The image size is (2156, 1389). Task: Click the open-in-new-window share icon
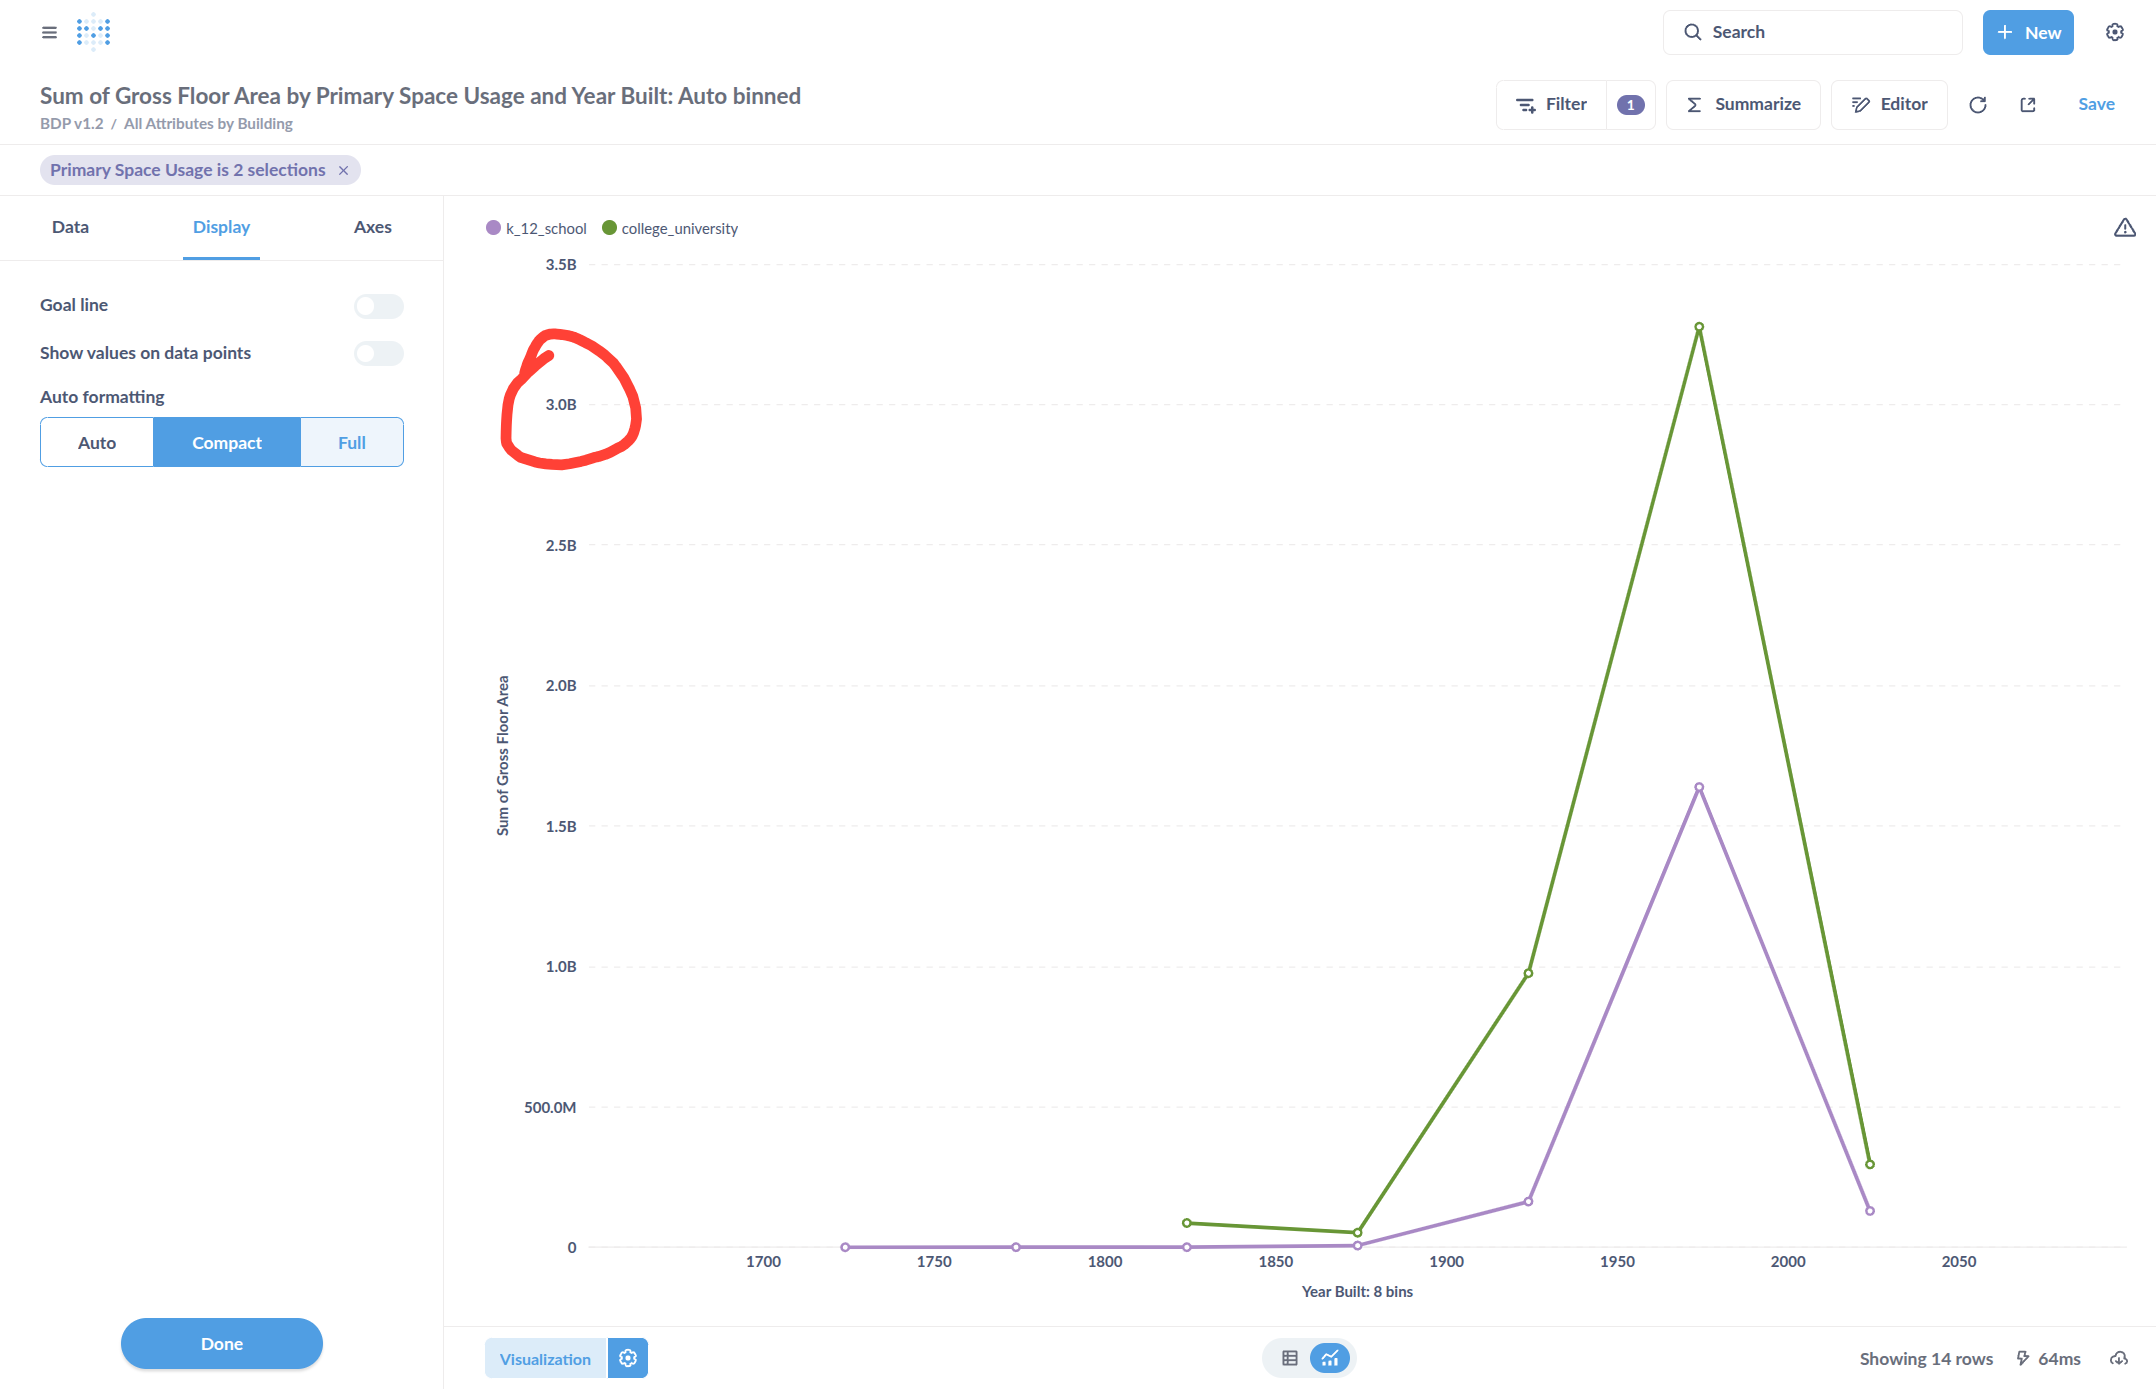(2027, 105)
